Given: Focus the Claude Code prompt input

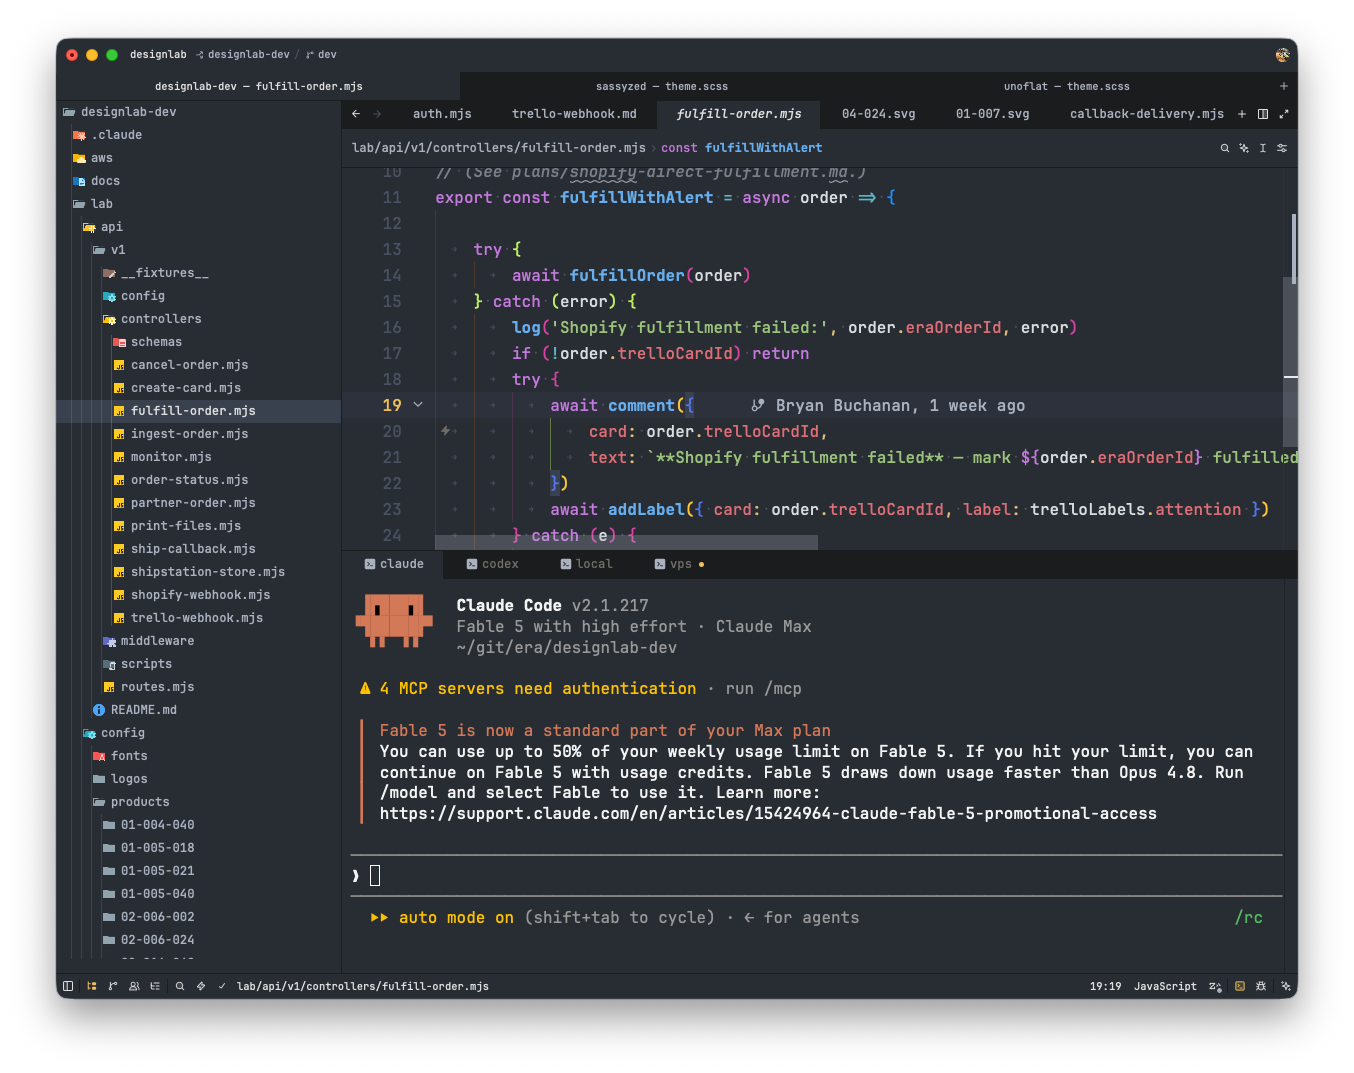Looking at the screenshot, I should tap(816, 876).
